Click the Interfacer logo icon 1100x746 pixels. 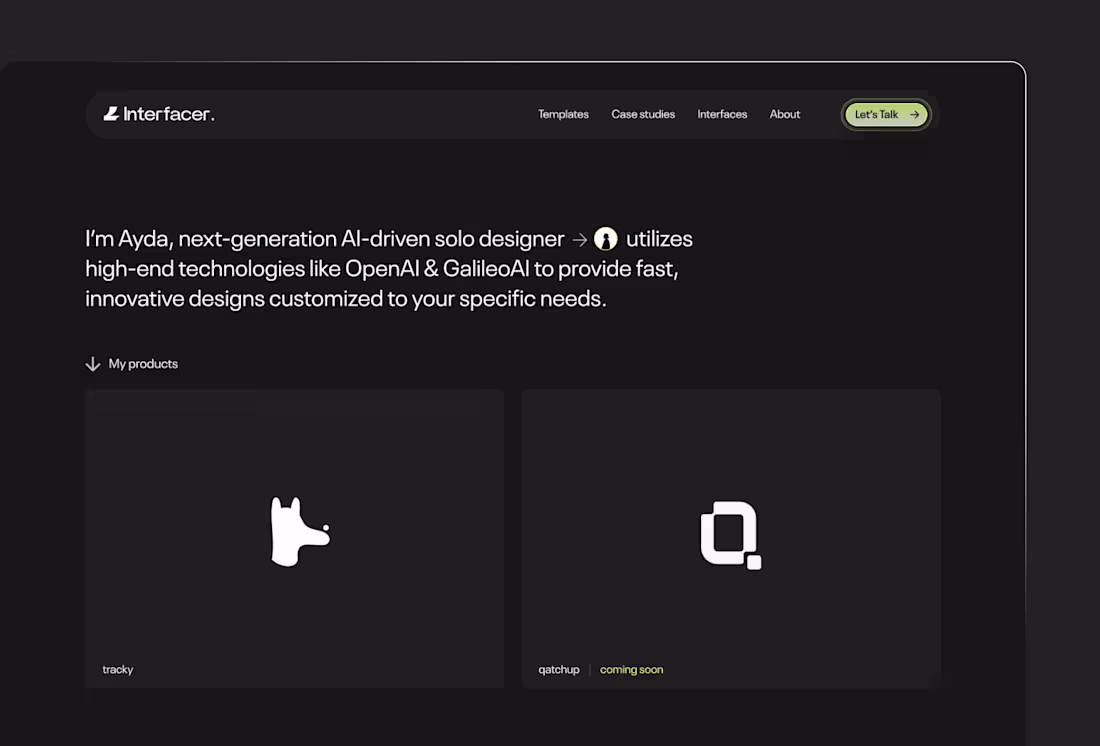coord(110,113)
